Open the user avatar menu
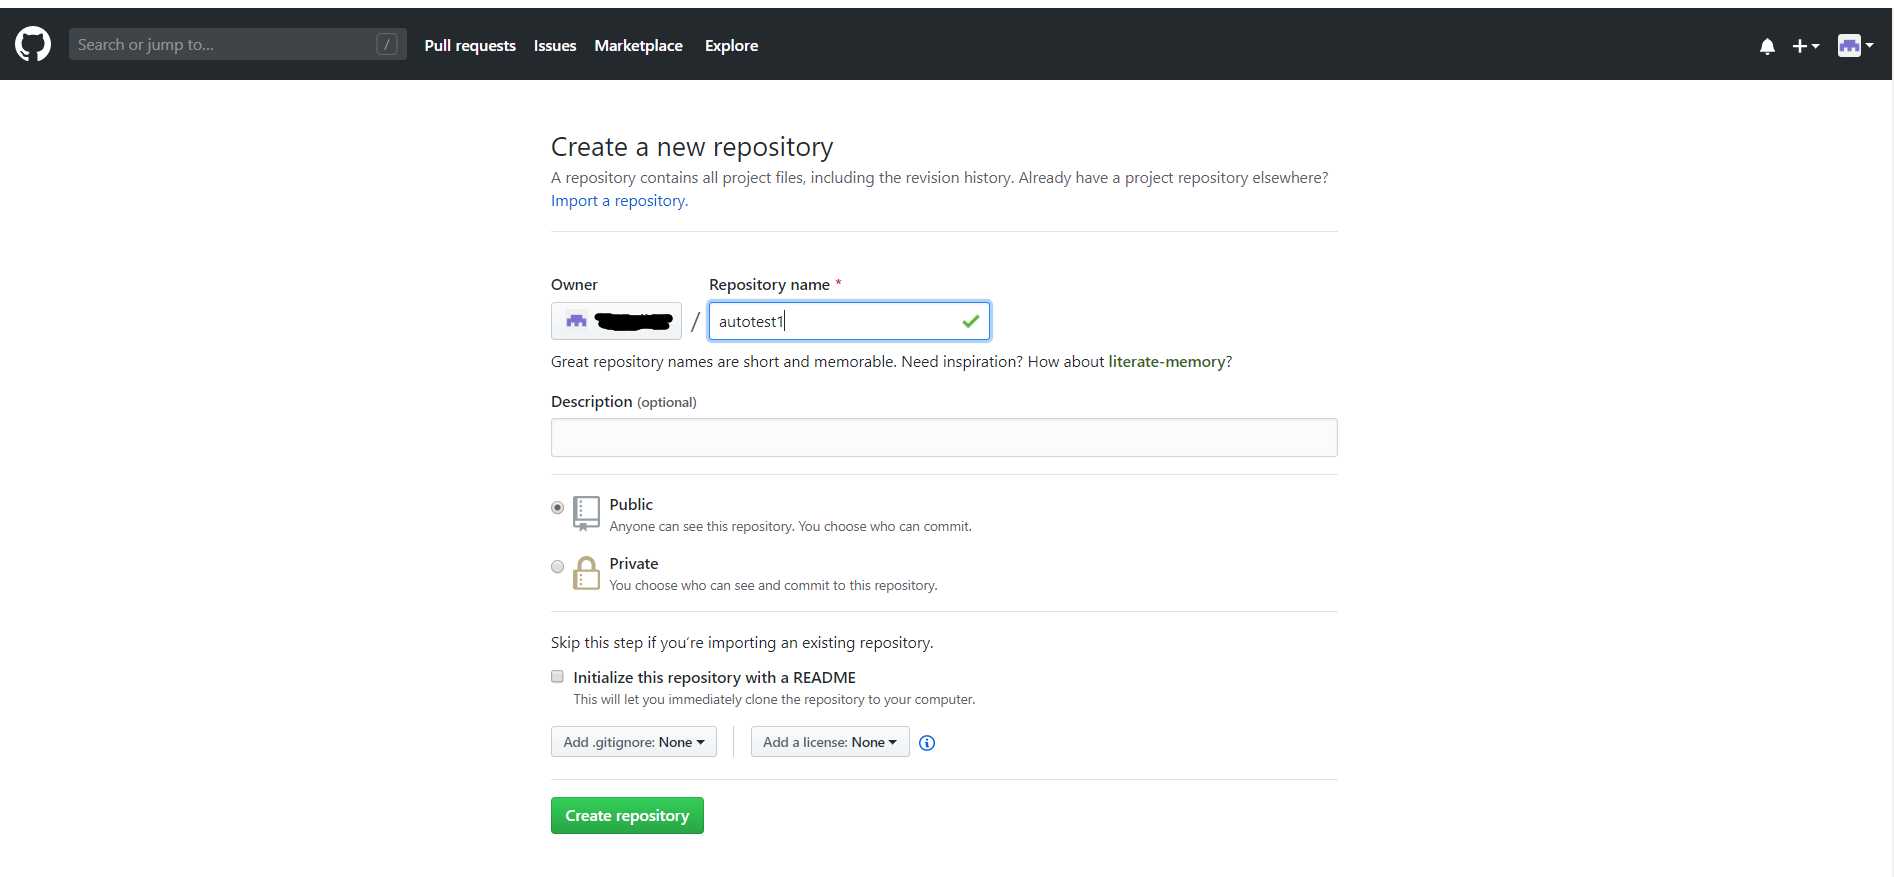The width and height of the screenshot is (1894, 877). [1855, 45]
